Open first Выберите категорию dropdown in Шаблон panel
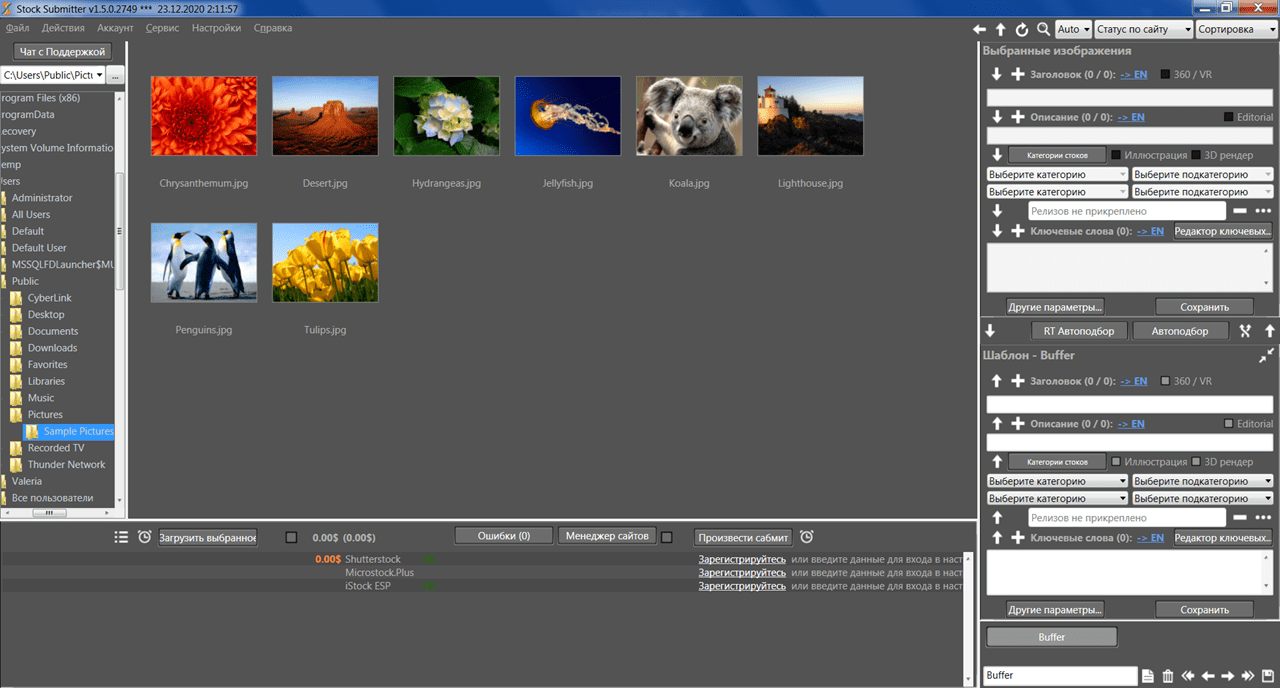Screen dimensions: 1280x688 pyautogui.click(x=1058, y=481)
